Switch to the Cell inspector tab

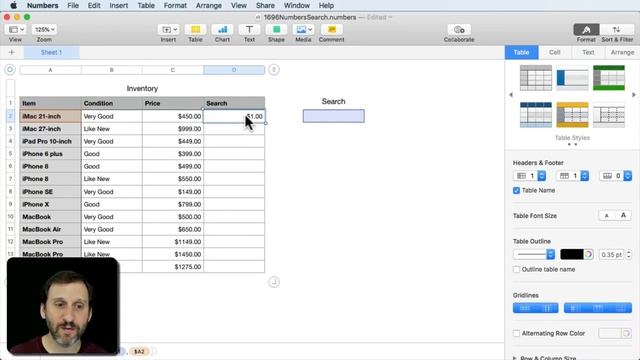tap(554, 52)
